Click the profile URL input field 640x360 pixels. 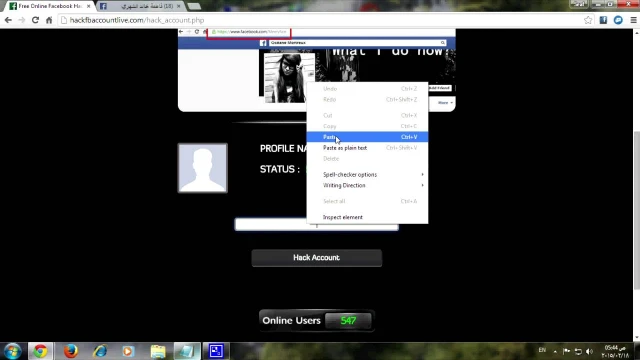coord(316,224)
